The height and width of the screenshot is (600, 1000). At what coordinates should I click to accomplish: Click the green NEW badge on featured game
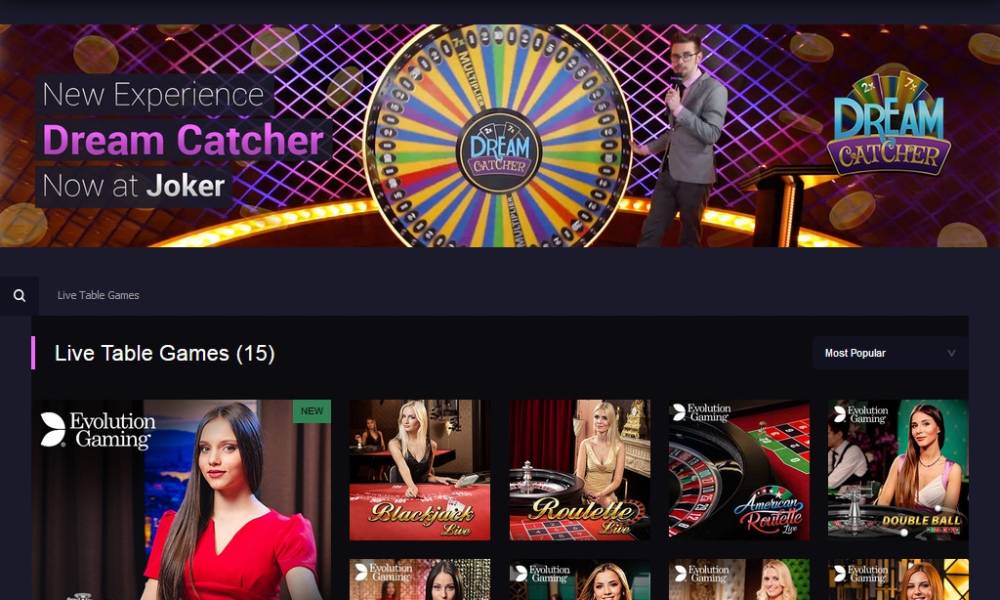312,411
